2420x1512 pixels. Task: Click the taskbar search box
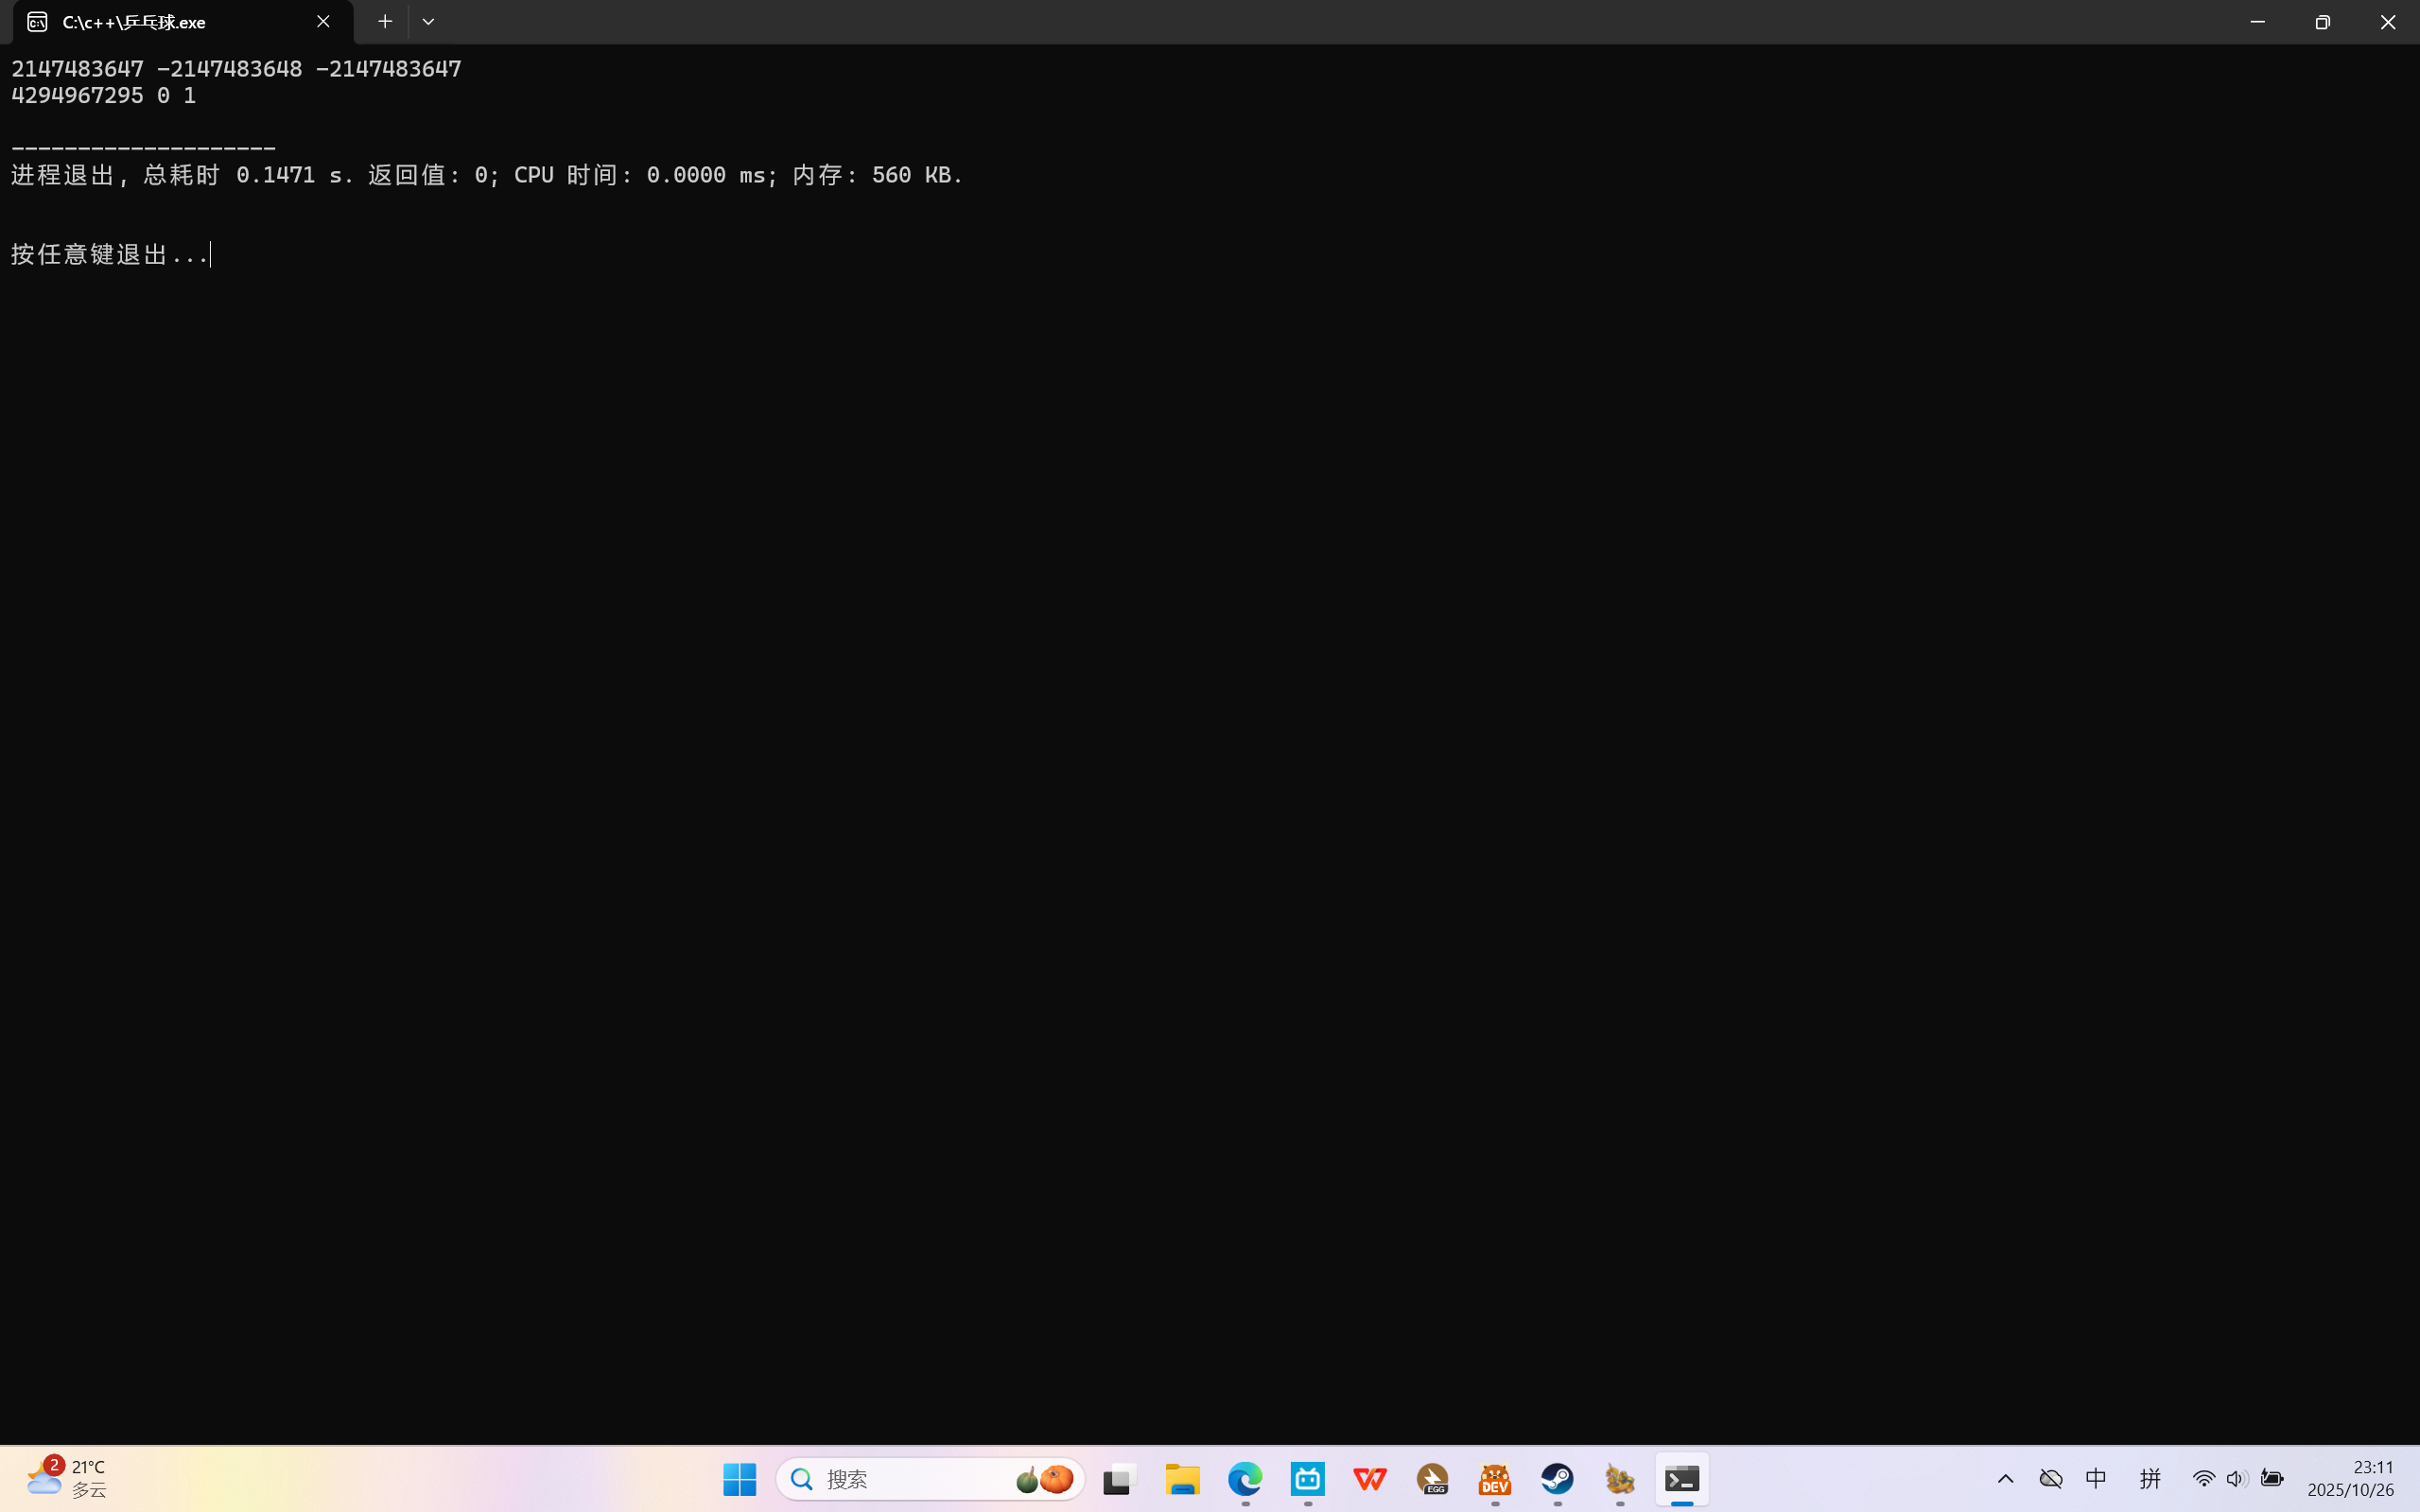(x=900, y=1479)
